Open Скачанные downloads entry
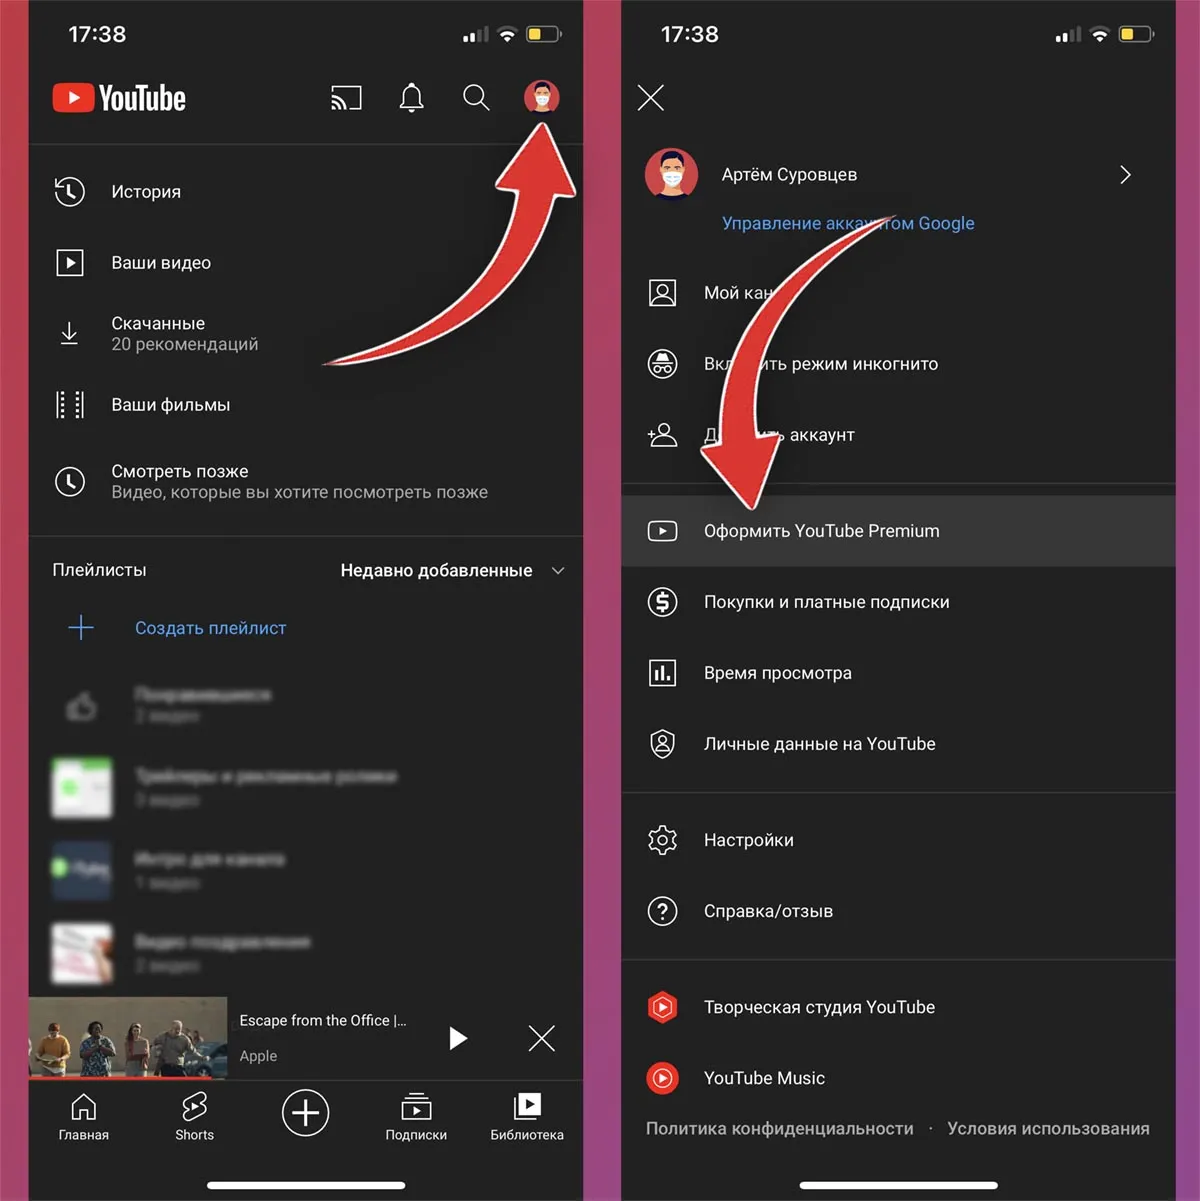The height and width of the screenshot is (1201, 1200). [305, 333]
